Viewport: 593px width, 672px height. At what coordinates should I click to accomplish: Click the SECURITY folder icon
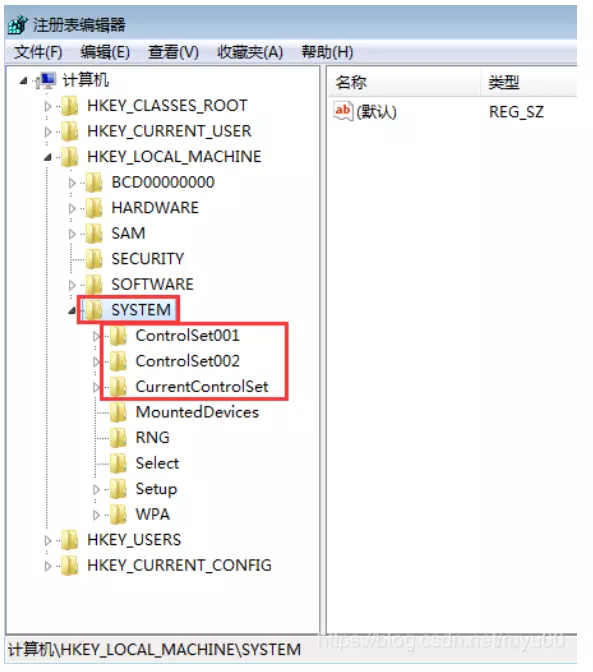click(x=94, y=259)
